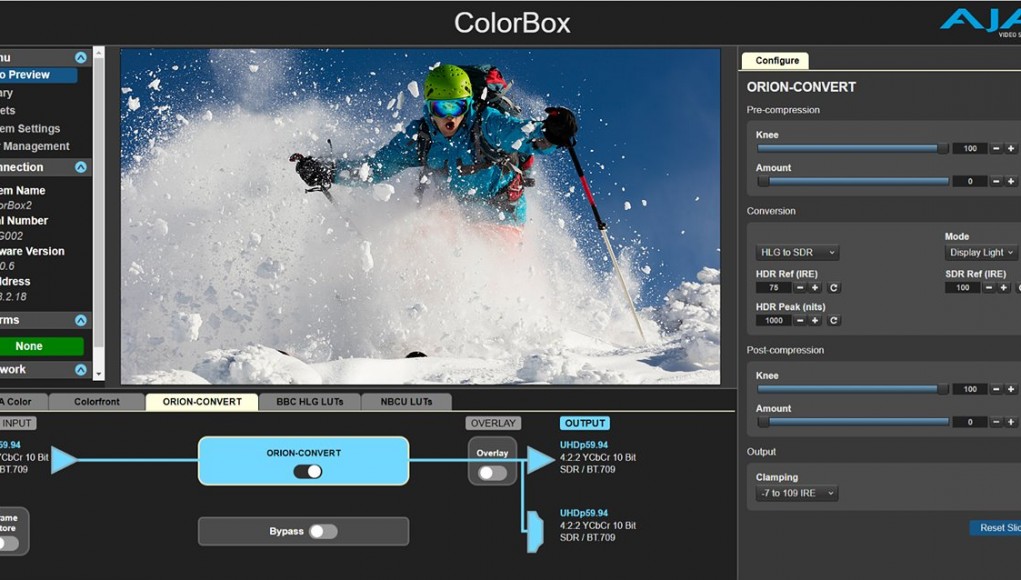Switch to the NBCU LUTs tab
Image resolution: width=1021 pixels, height=580 pixels.
coord(406,402)
